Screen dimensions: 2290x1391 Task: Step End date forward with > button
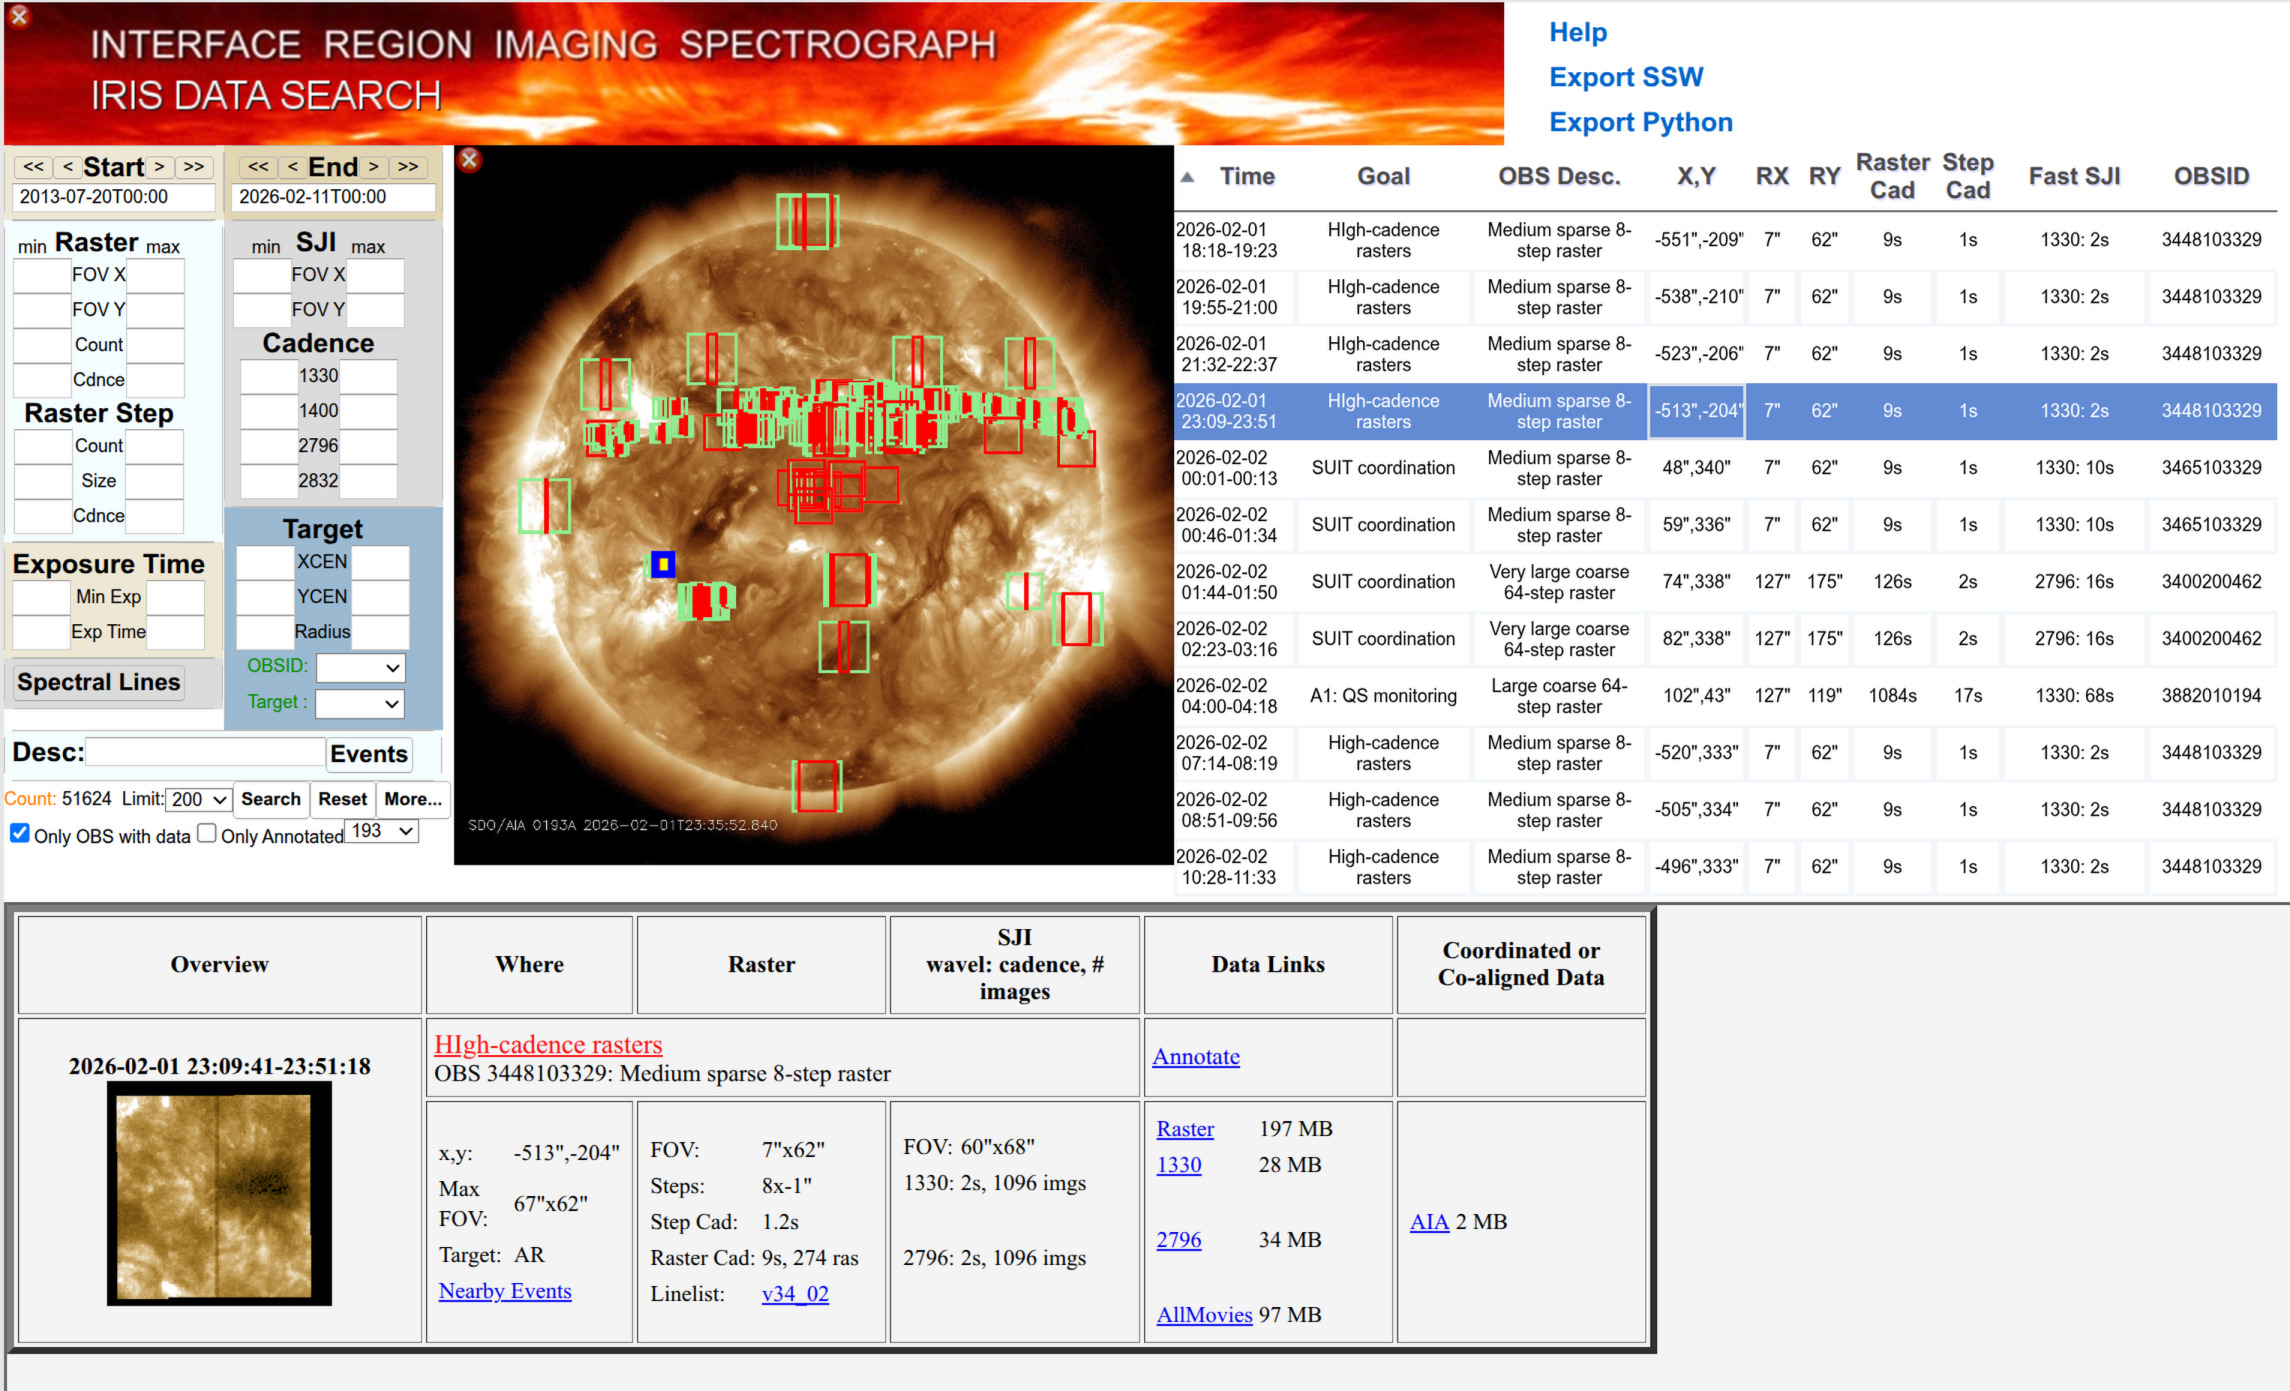[x=374, y=167]
